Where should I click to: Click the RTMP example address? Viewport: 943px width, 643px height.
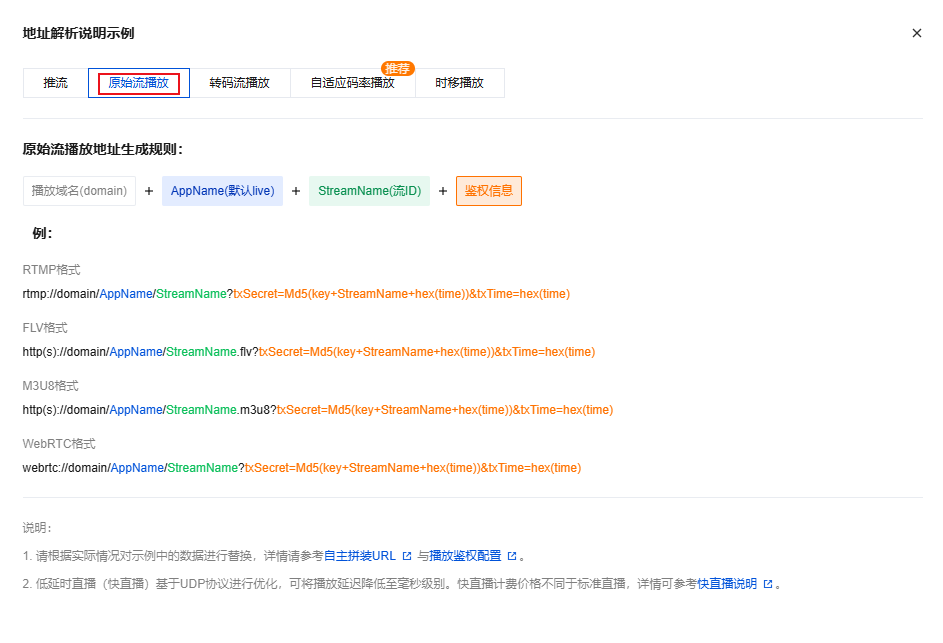click(x=296, y=294)
